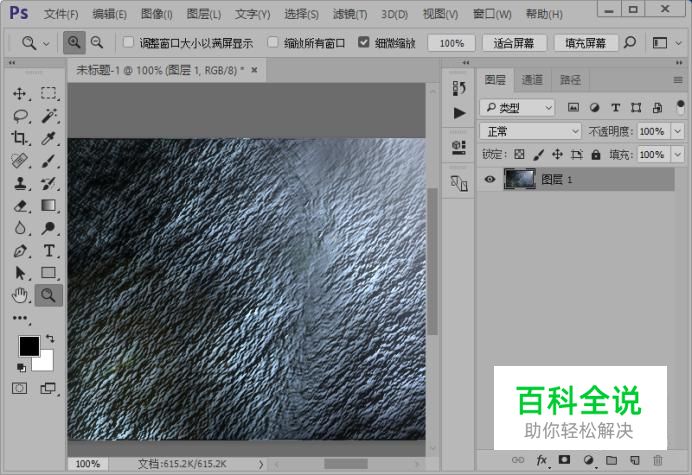The image size is (692, 475).
Task: Open the 类型 layer filter dropdown
Action: click(x=517, y=107)
